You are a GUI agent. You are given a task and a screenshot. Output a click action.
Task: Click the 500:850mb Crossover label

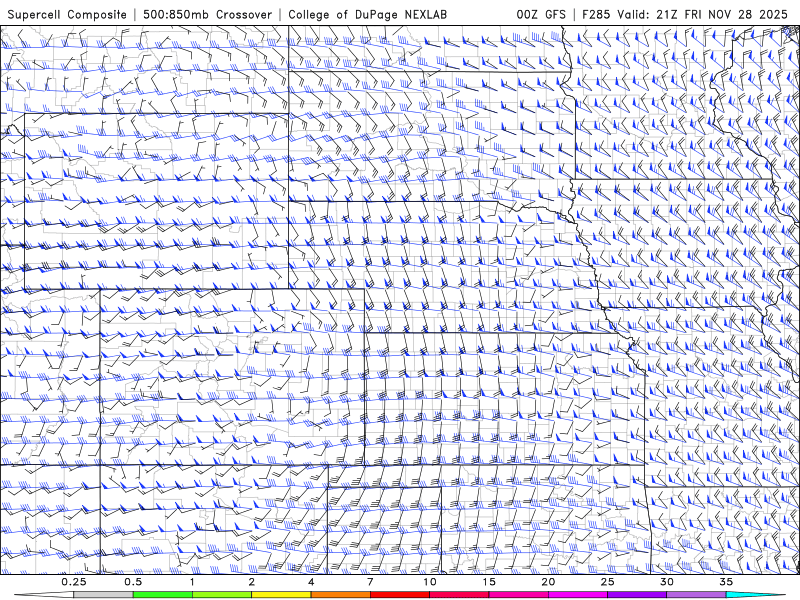[x=208, y=14]
